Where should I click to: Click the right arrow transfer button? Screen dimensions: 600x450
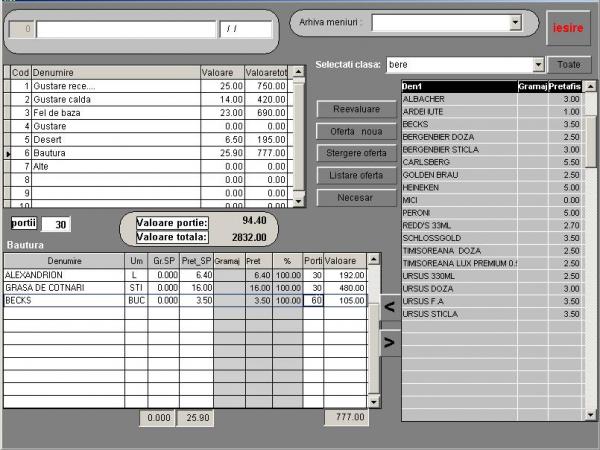coord(390,342)
